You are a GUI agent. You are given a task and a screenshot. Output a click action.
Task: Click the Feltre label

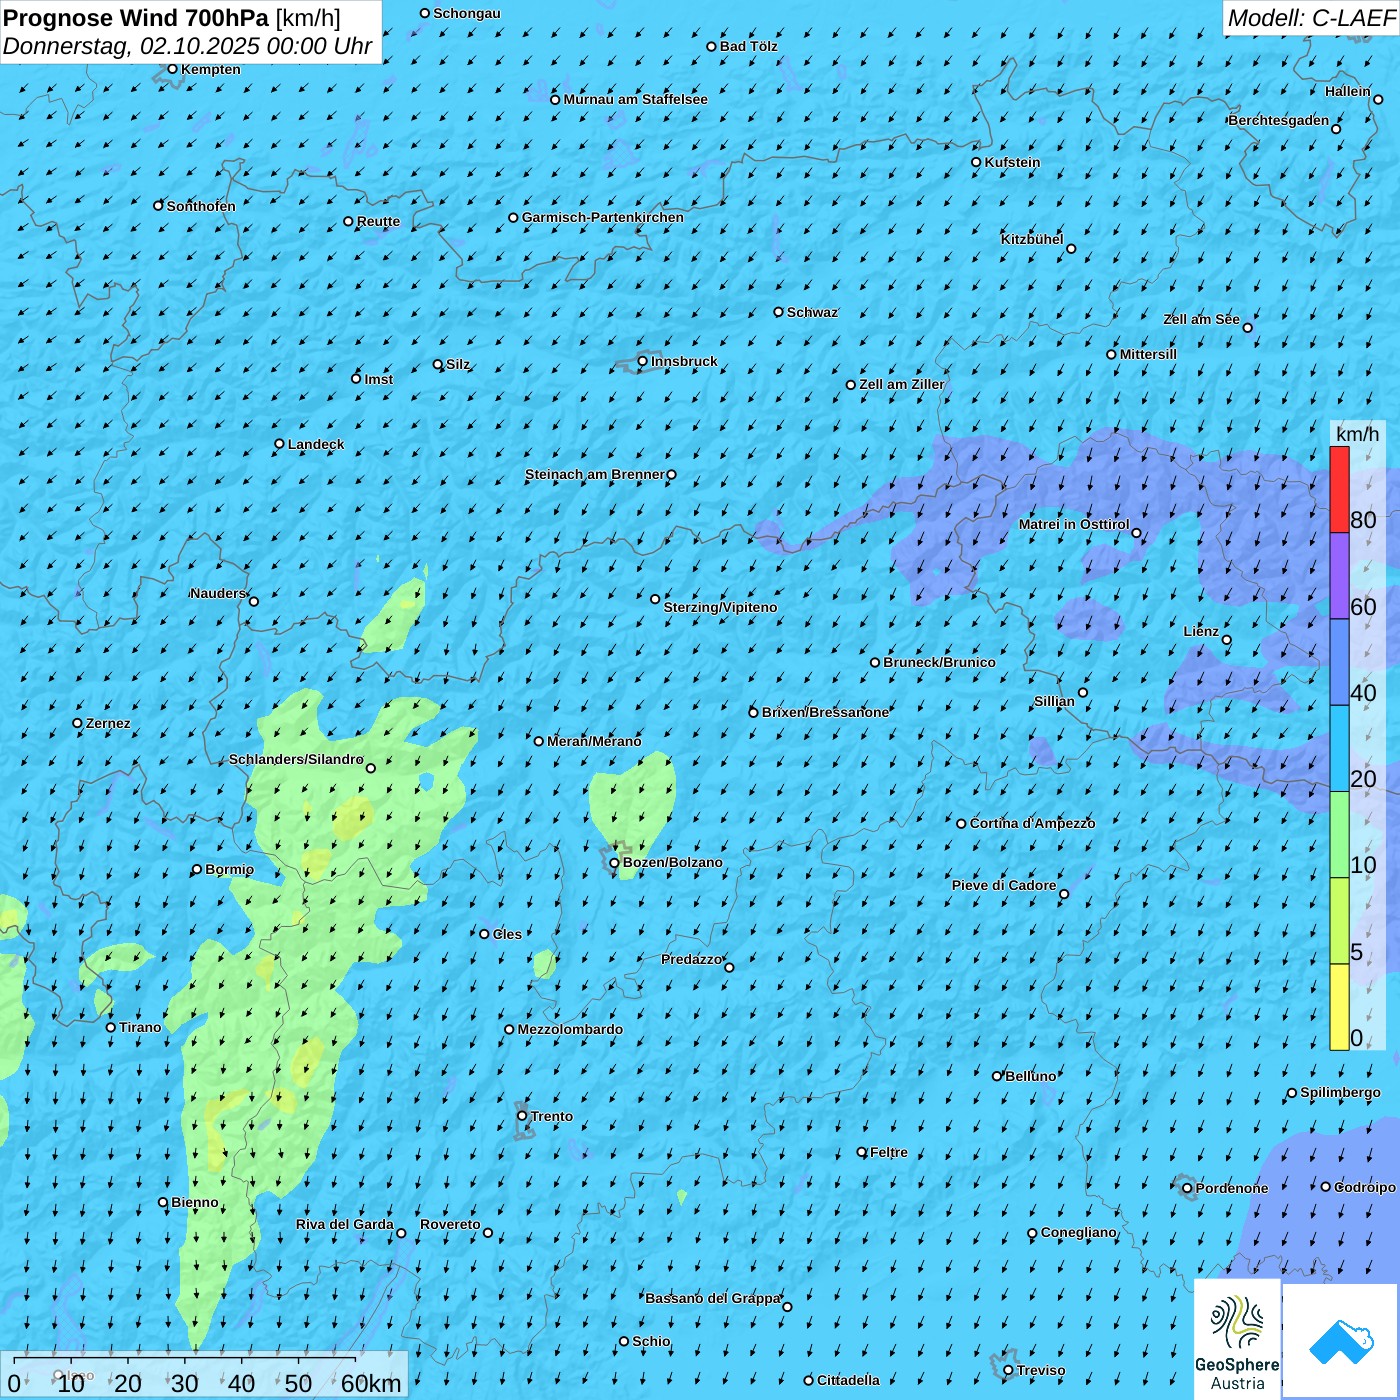pos(889,1152)
